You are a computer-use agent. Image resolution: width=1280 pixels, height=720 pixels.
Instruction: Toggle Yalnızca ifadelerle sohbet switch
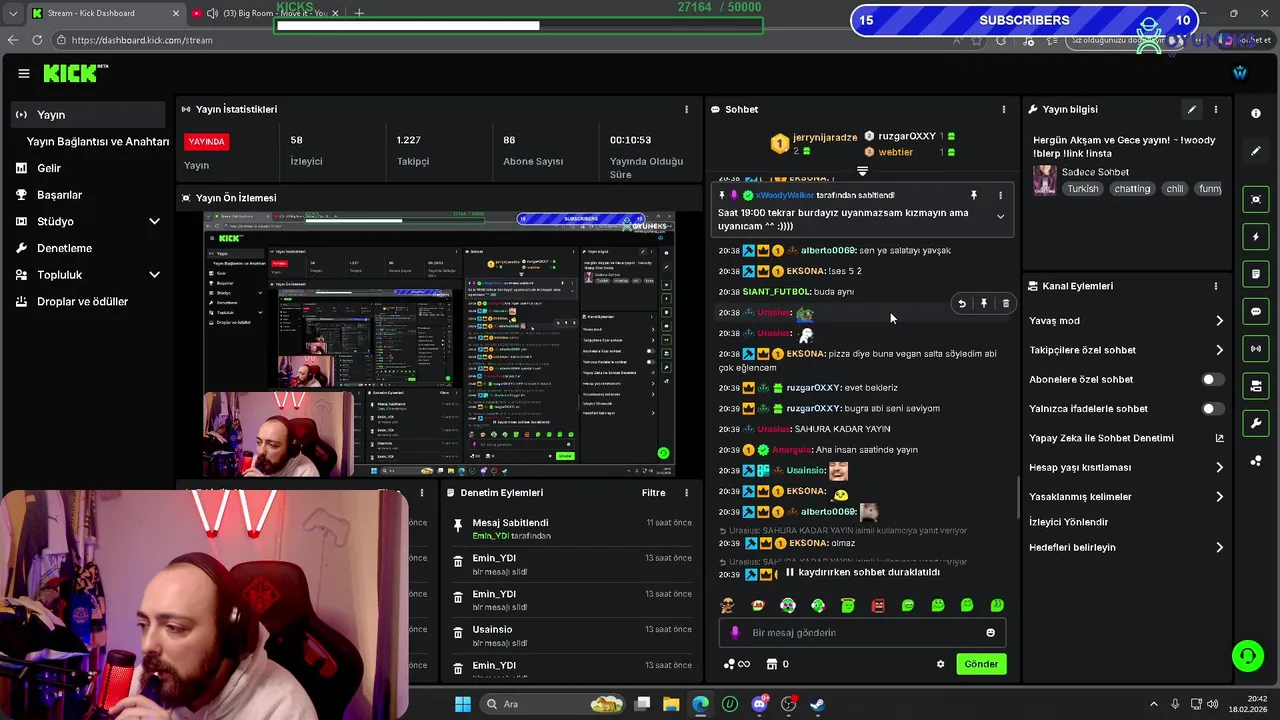[x=1212, y=409]
